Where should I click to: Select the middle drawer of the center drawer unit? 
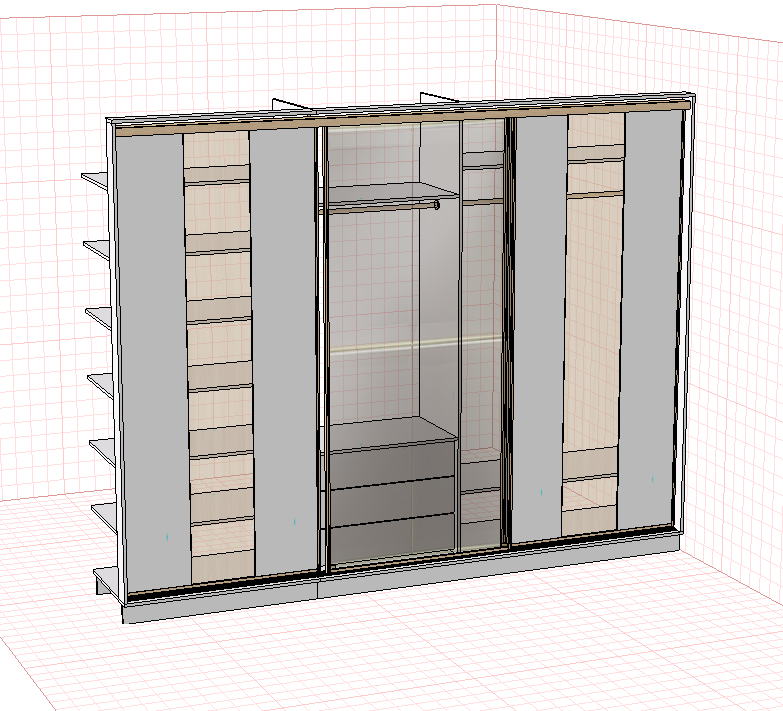[x=392, y=502]
